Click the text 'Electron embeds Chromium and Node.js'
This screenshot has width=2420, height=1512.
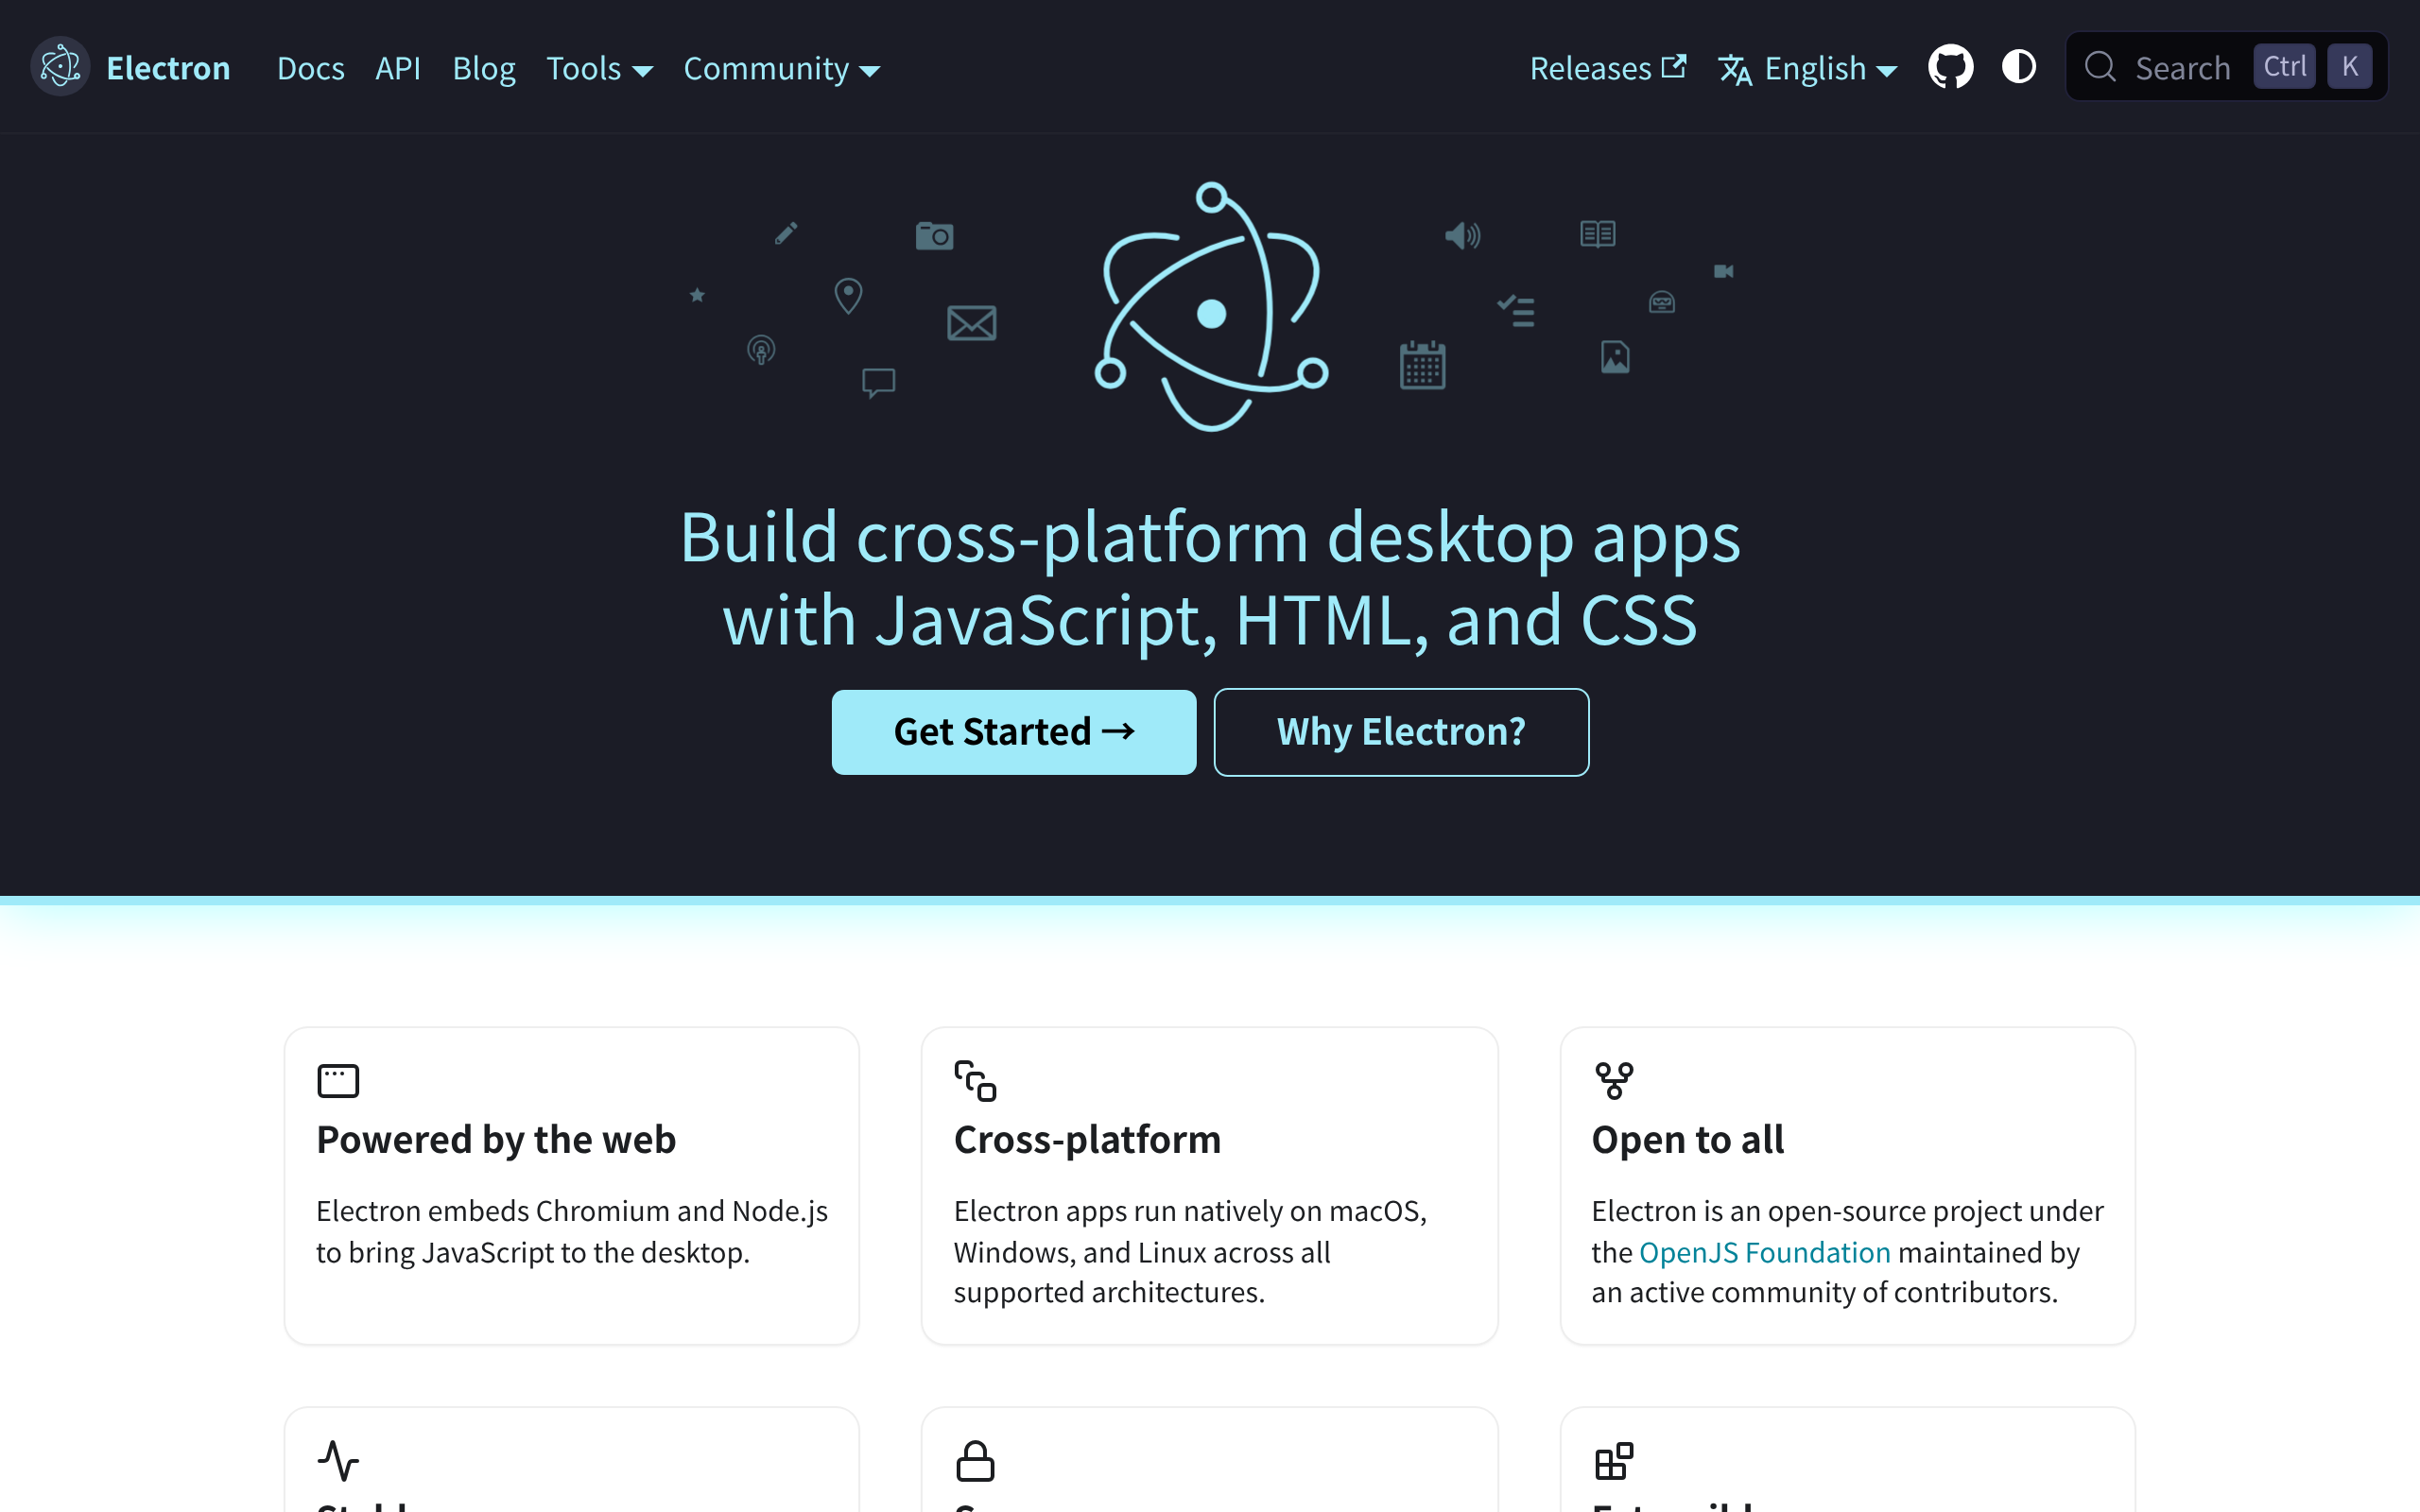pos(572,1211)
